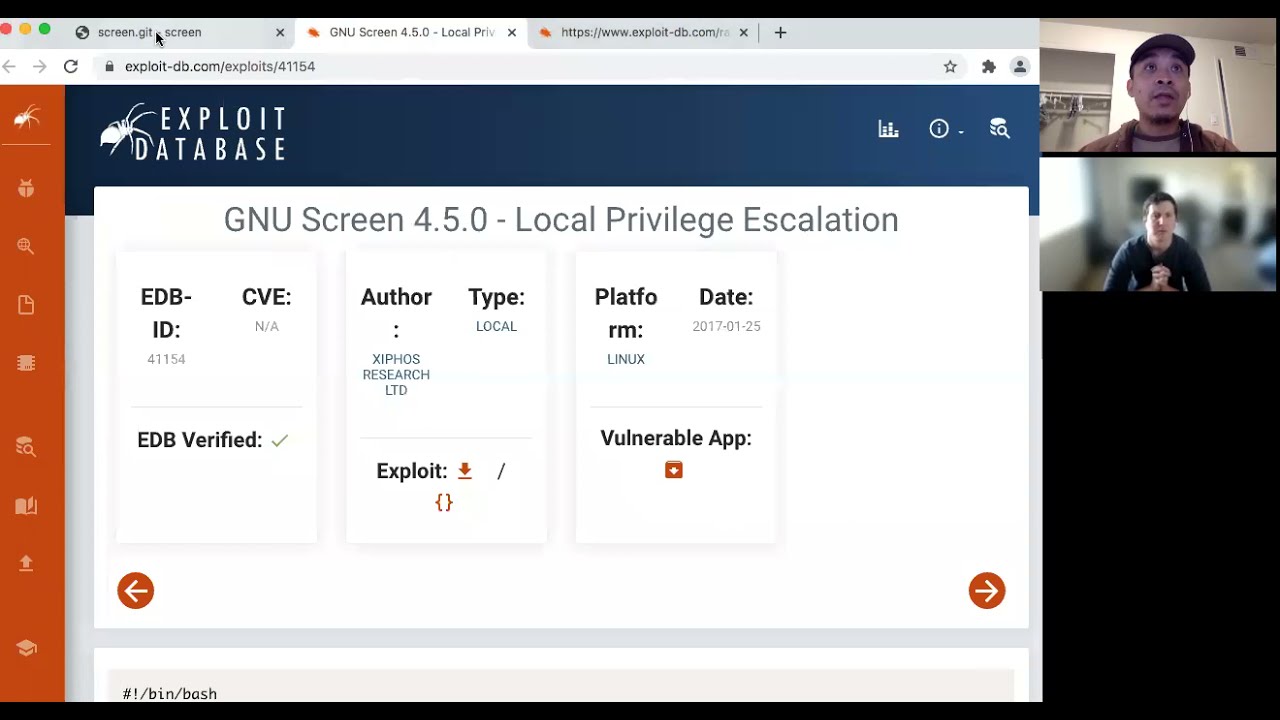
Task: Open the Papers document icon in sidebar
Action: click(26, 305)
